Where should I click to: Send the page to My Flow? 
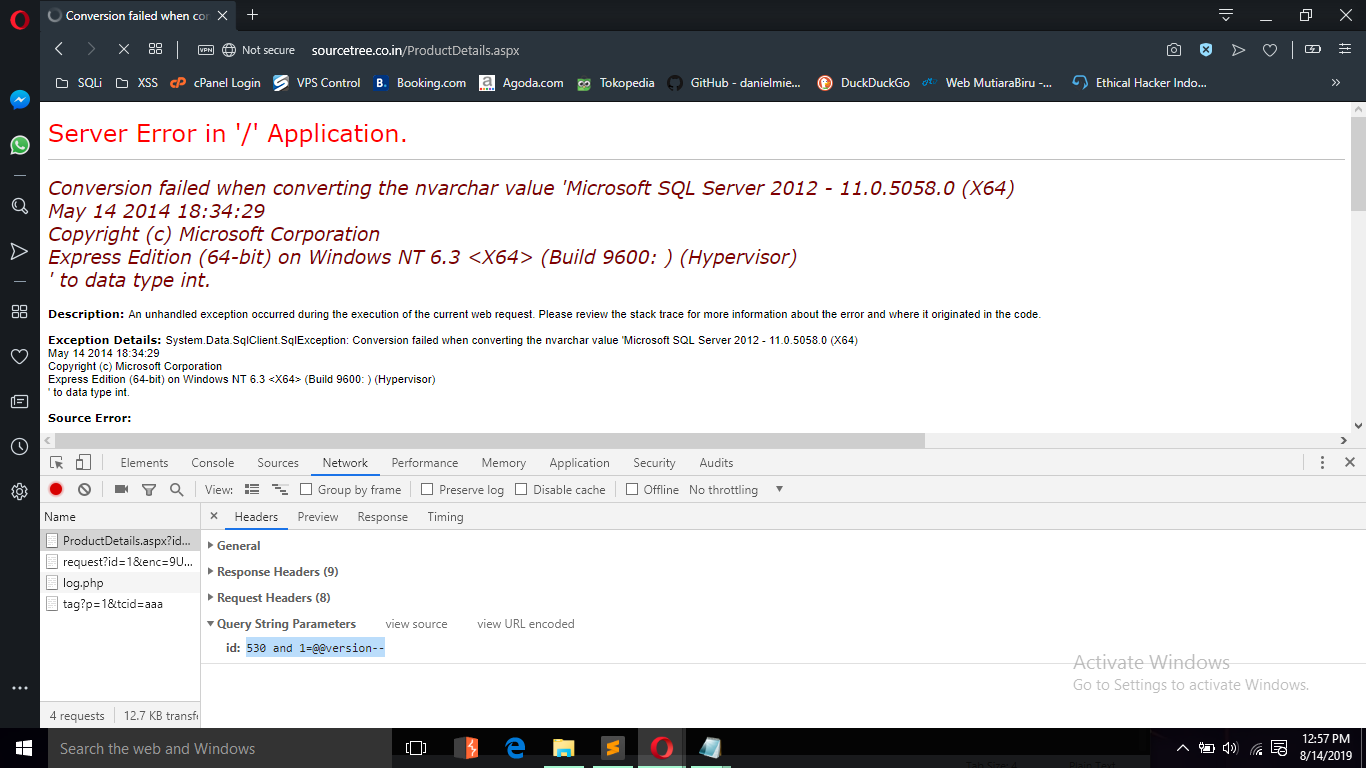(1238, 50)
